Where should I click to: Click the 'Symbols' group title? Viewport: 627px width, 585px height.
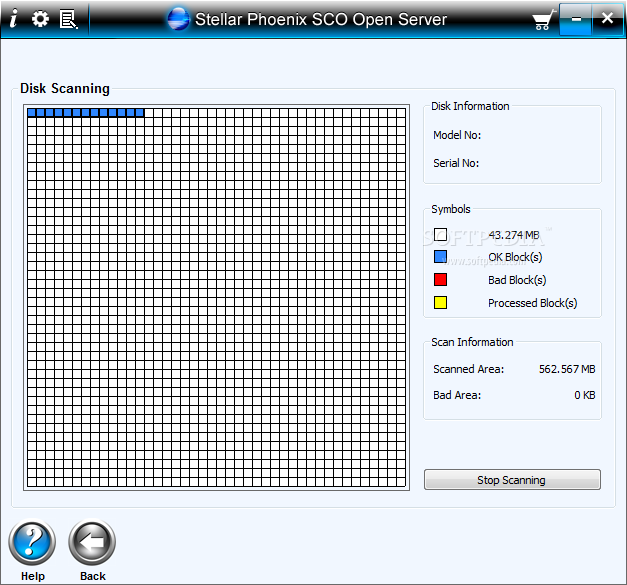(x=451, y=209)
